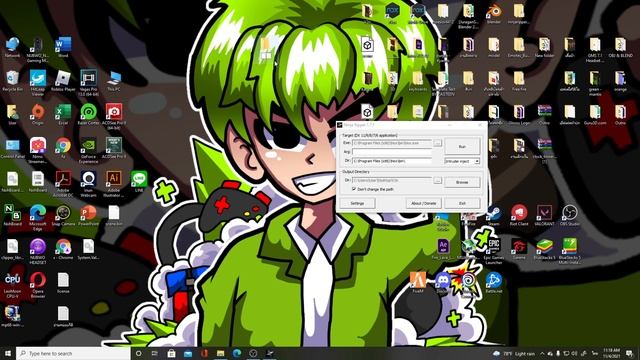Open the This PC icon
This screenshot has width=640, height=360.
click(114, 81)
